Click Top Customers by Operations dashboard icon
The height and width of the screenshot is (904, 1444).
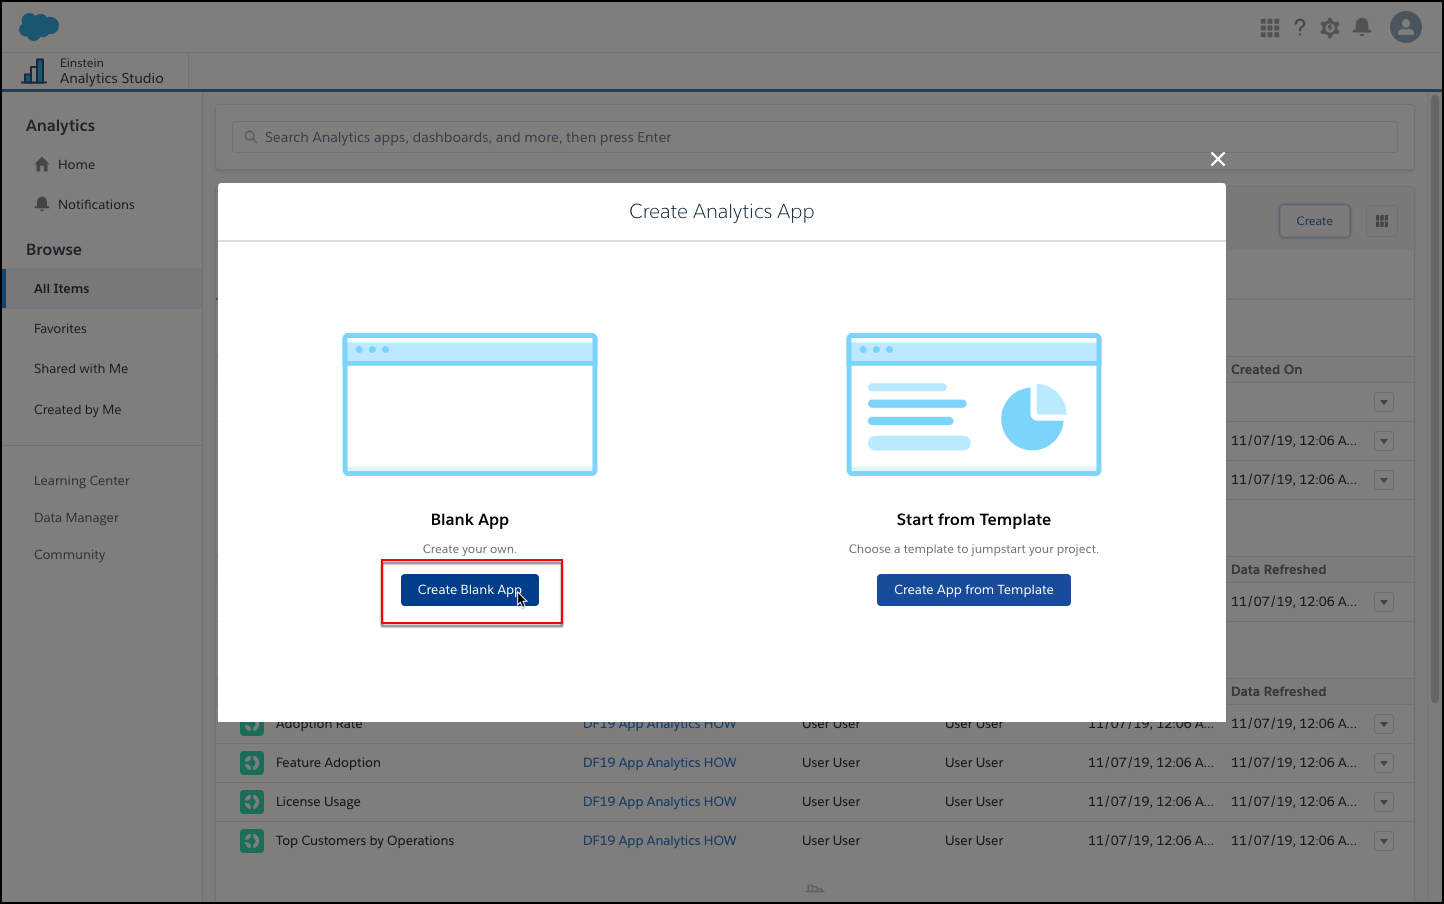(x=252, y=841)
